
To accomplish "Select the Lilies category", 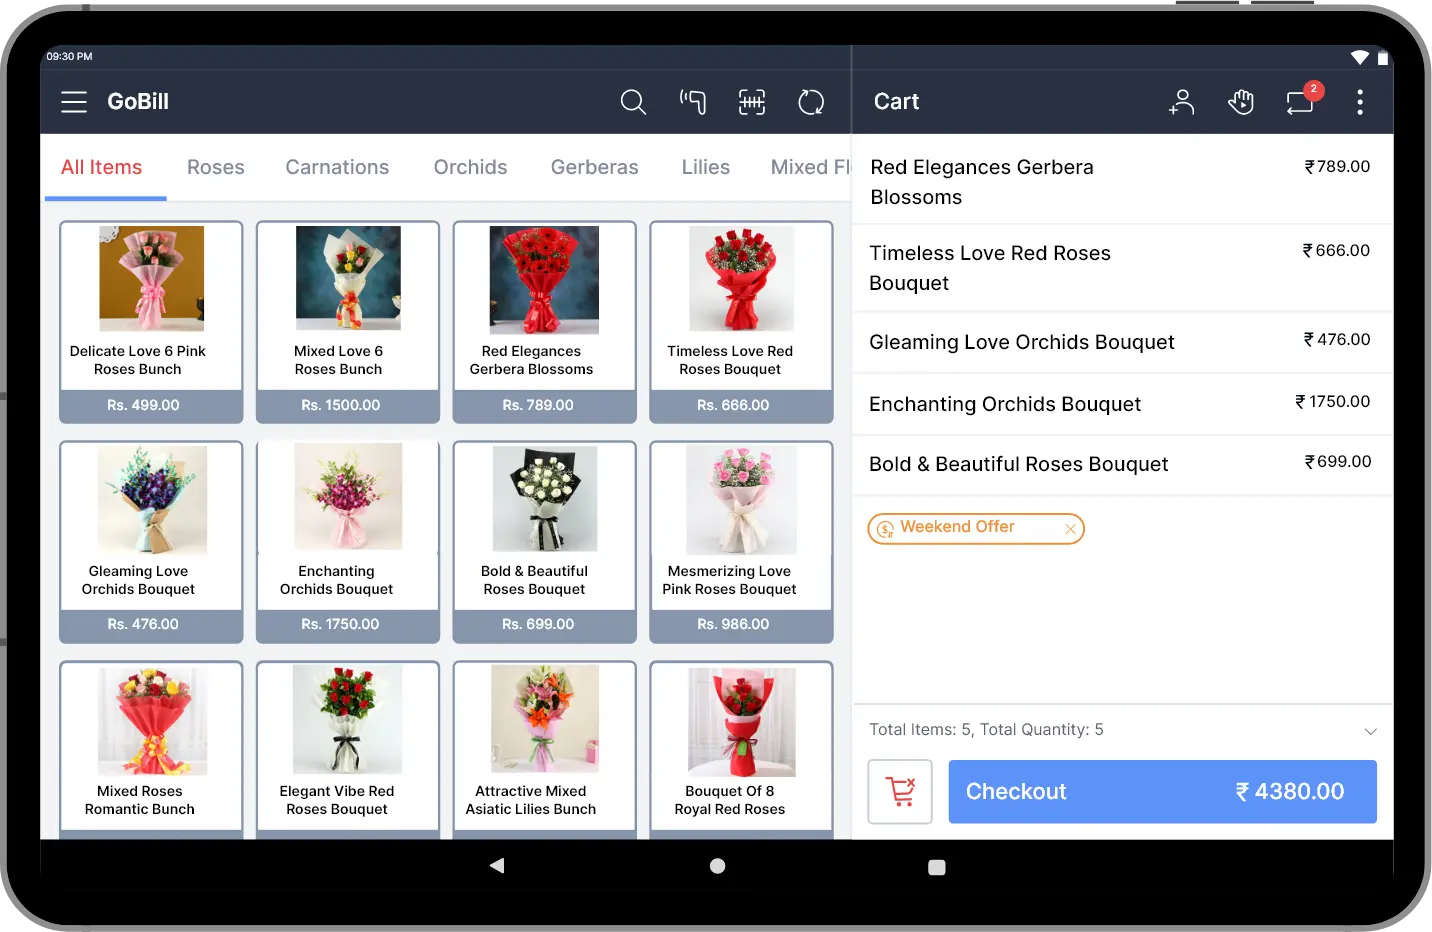I will pos(705,167).
